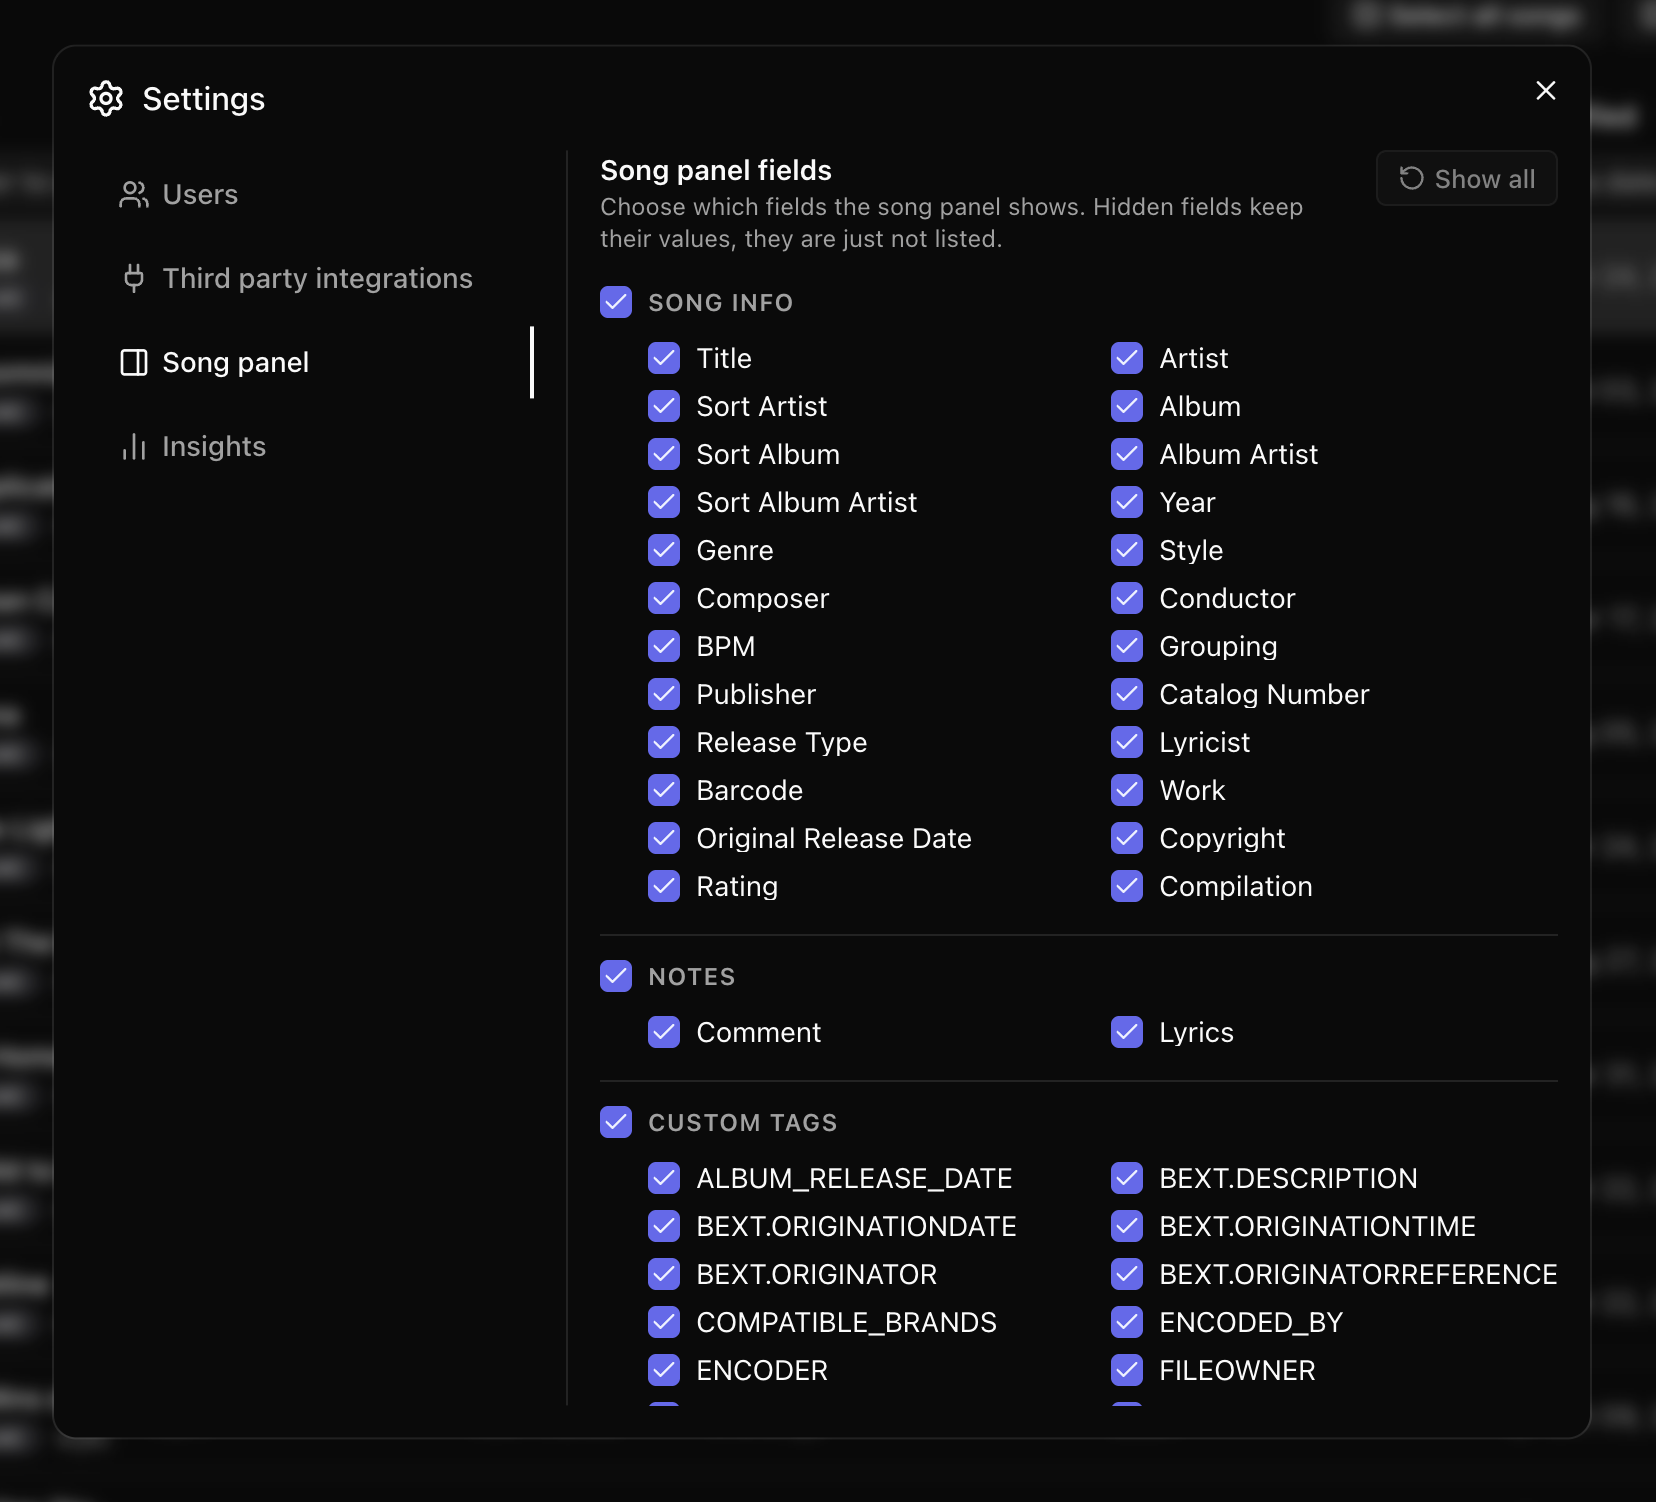Uncheck the BPM field
This screenshot has width=1656, height=1502.
click(x=664, y=646)
